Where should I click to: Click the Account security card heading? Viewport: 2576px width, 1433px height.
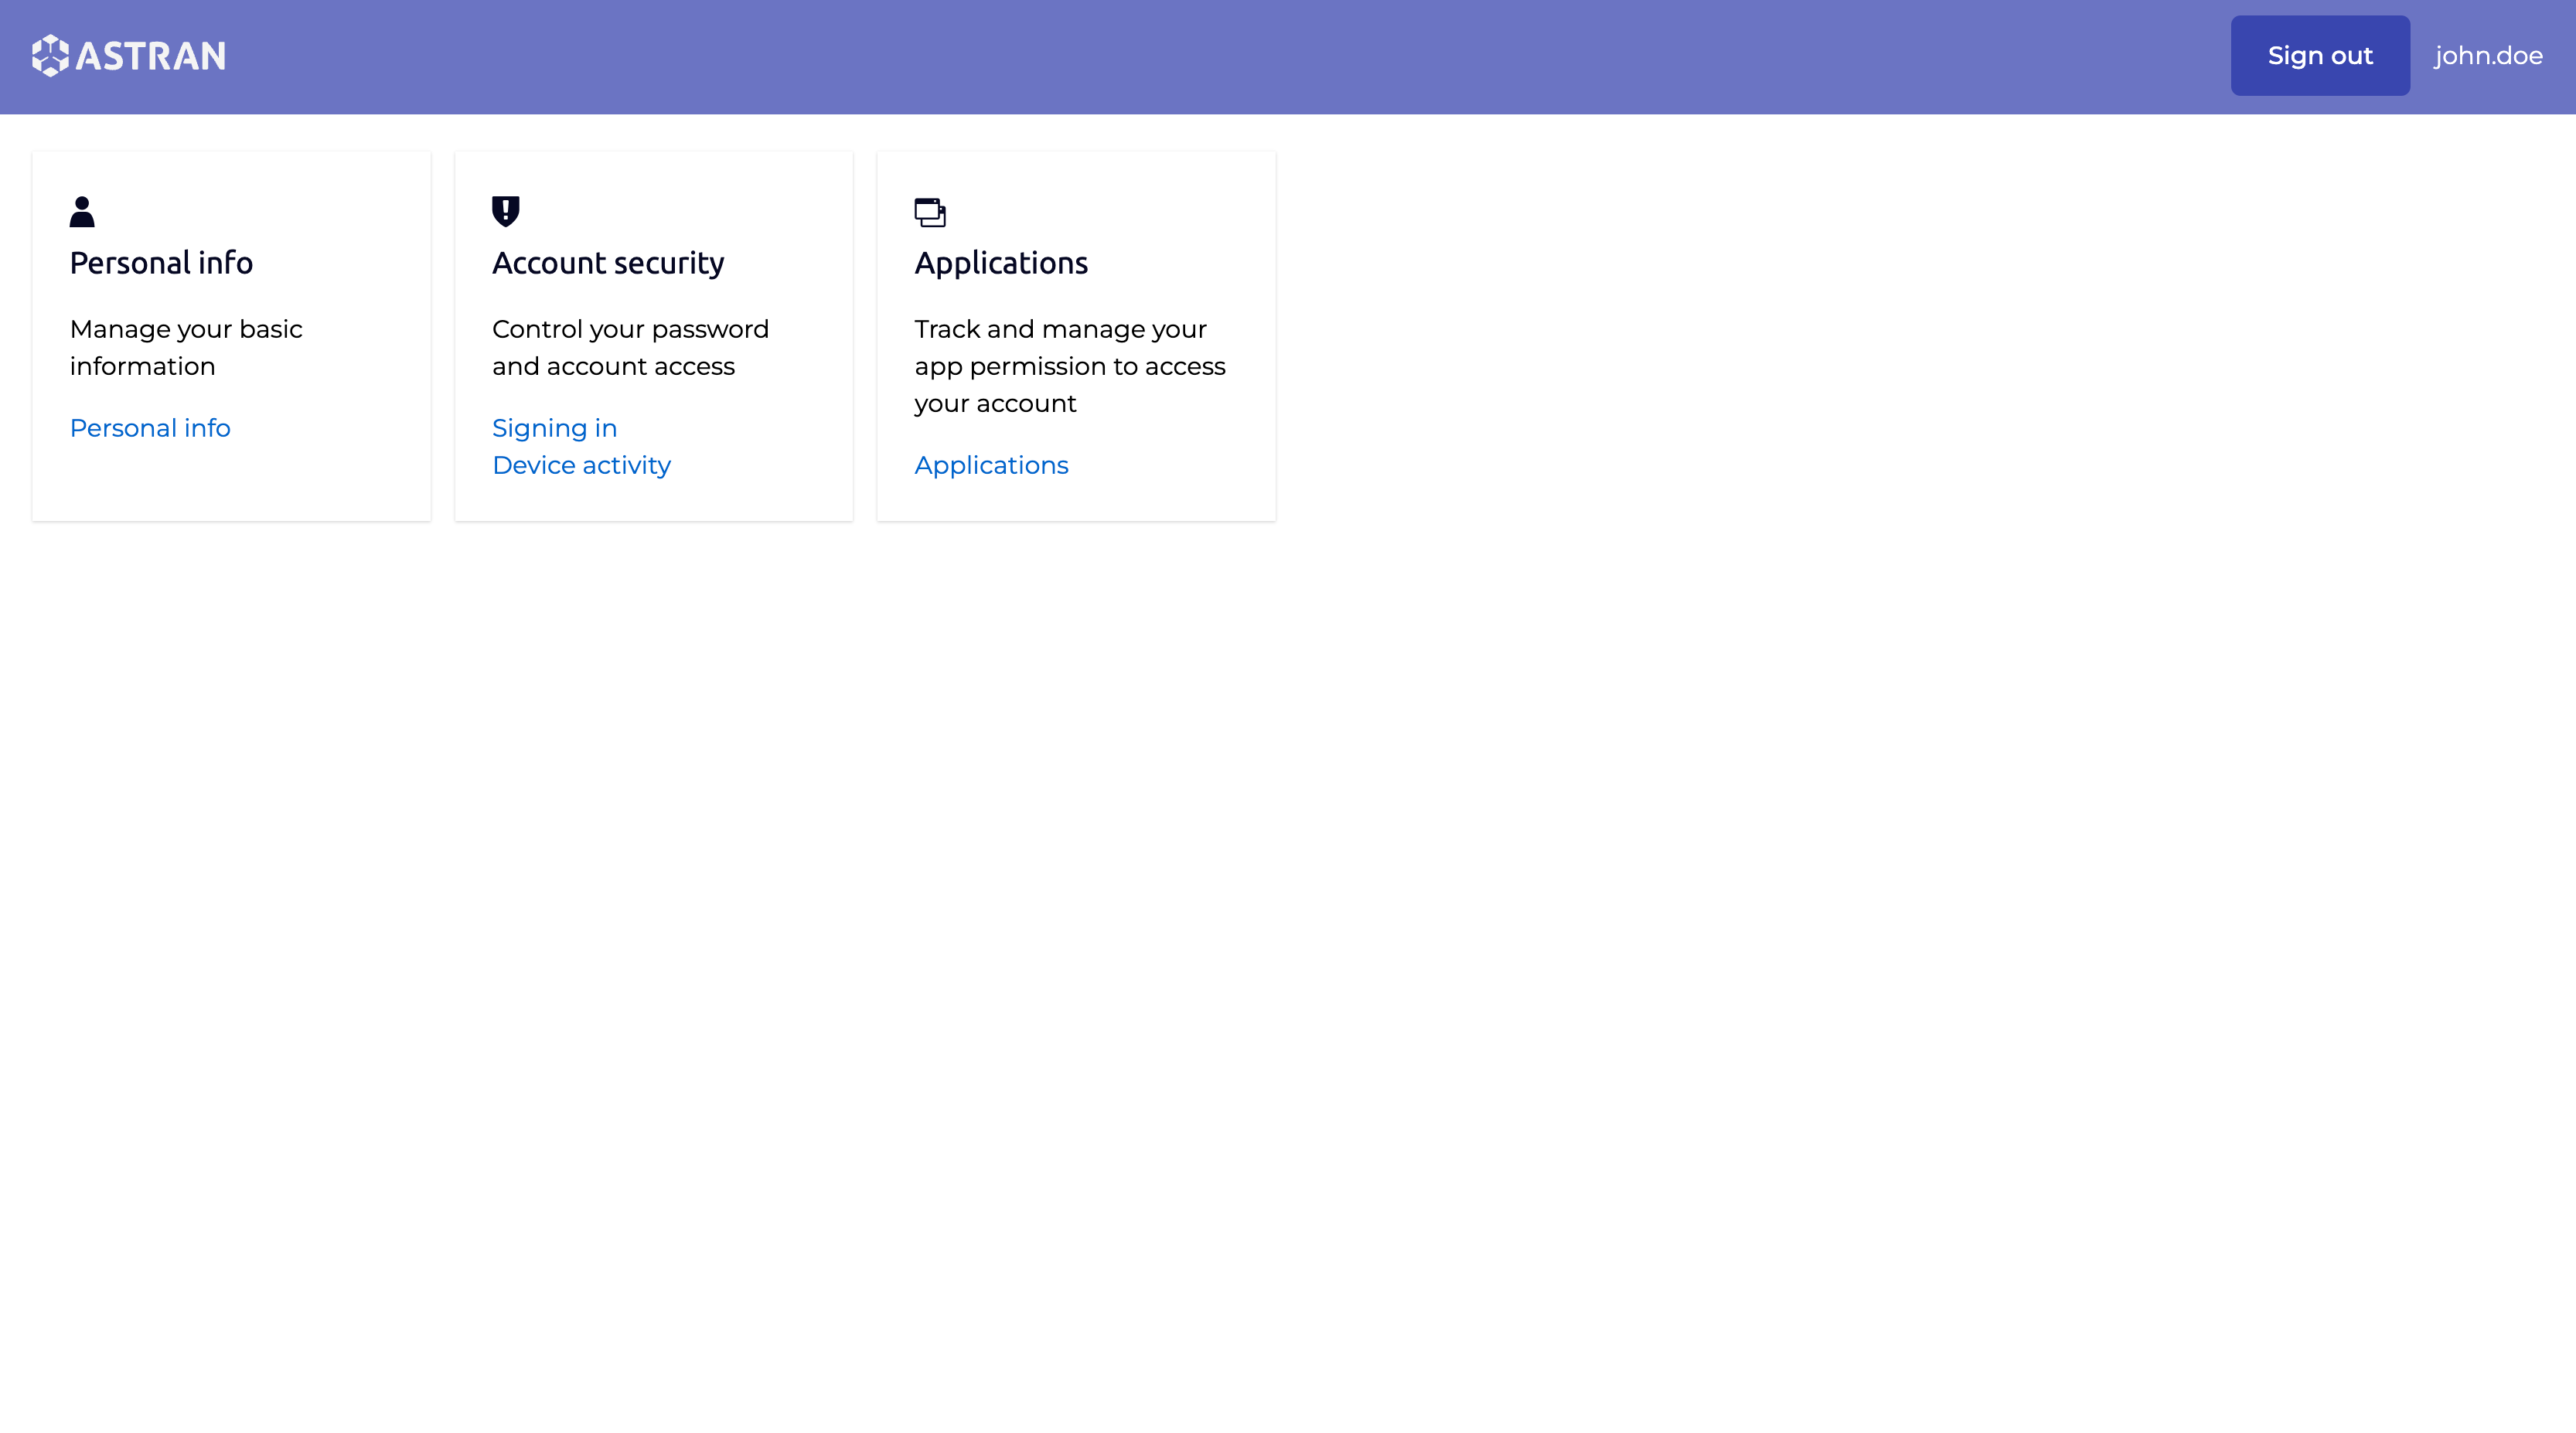608,263
